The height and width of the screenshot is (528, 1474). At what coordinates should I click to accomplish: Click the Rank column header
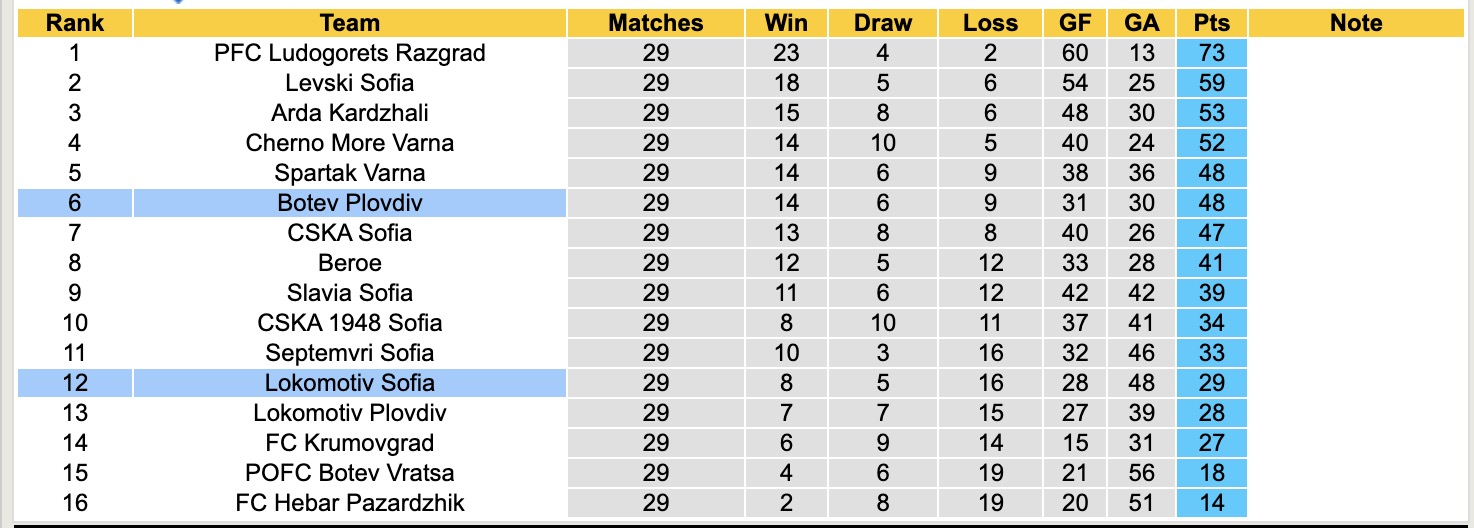pos(75,23)
